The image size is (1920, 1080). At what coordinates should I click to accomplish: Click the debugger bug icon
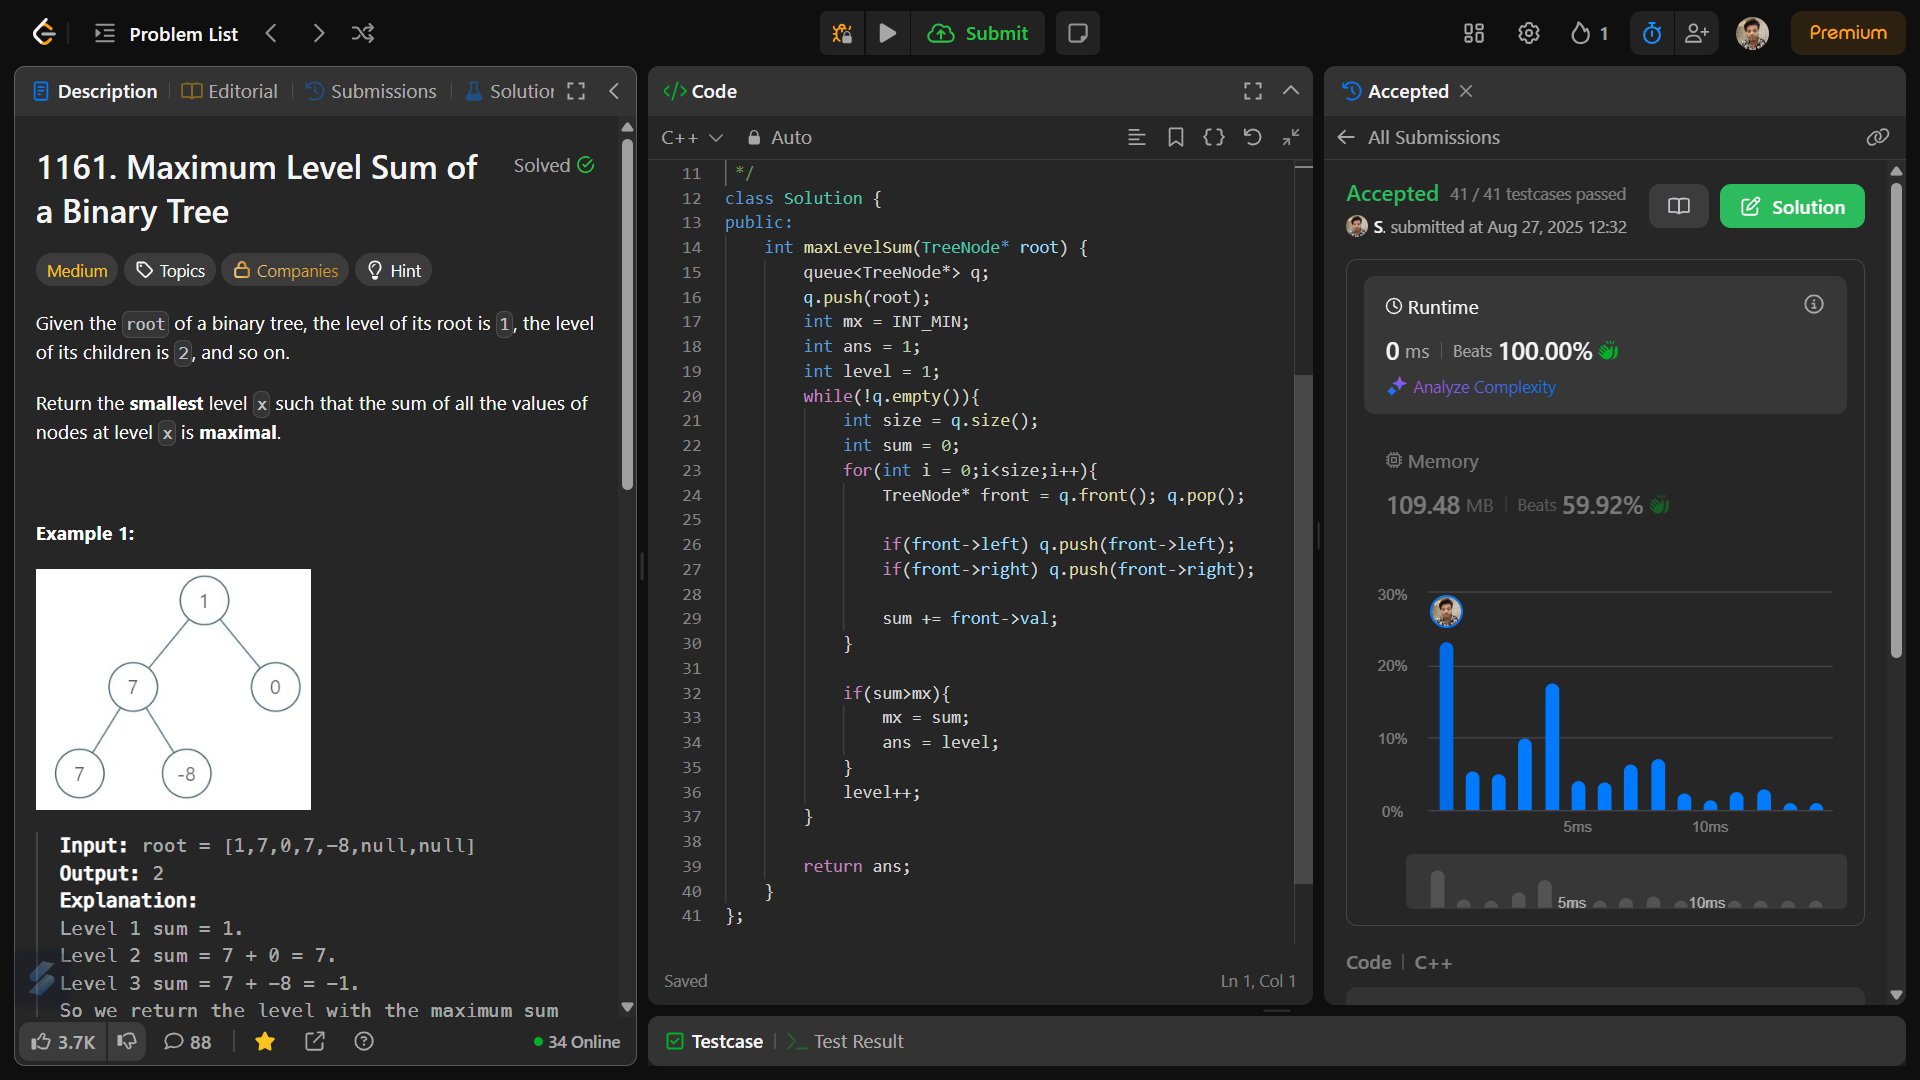[x=842, y=33]
